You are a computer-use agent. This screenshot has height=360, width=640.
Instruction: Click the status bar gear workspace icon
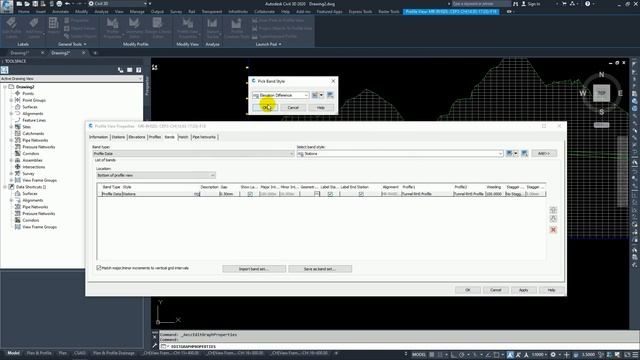click(553, 355)
